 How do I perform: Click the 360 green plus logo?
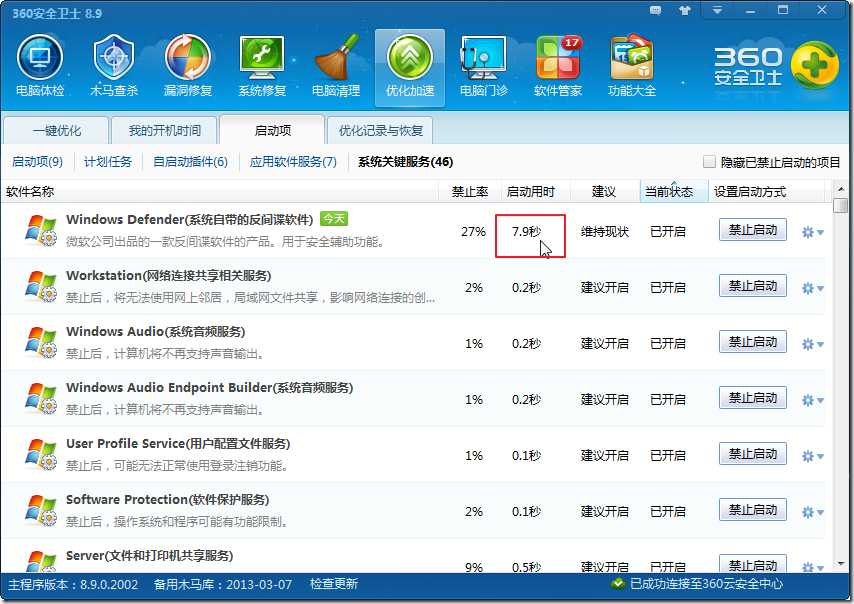point(815,65)
